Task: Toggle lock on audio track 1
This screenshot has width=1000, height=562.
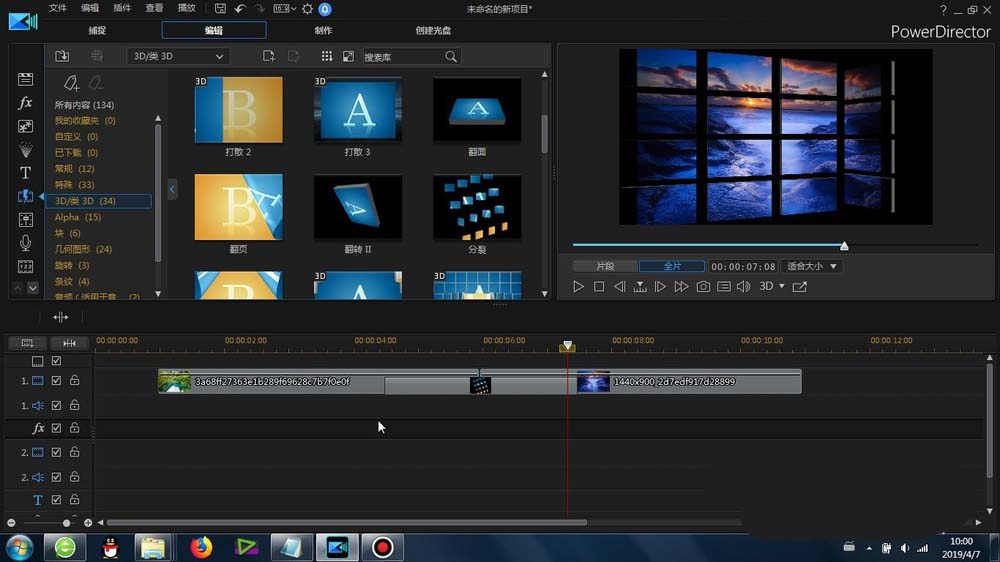Action: click(75, 405)
